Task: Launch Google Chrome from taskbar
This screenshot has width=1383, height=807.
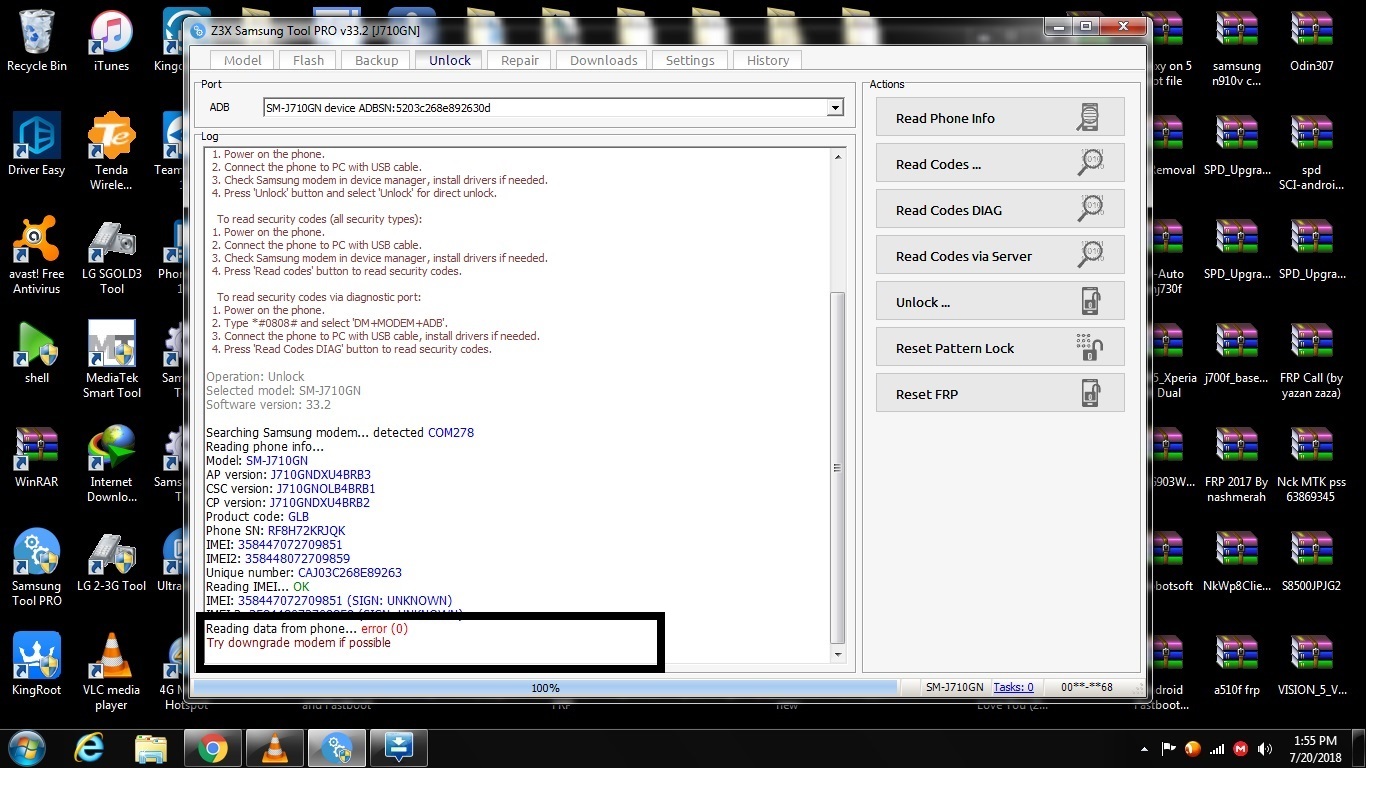Action: (212, 748)
